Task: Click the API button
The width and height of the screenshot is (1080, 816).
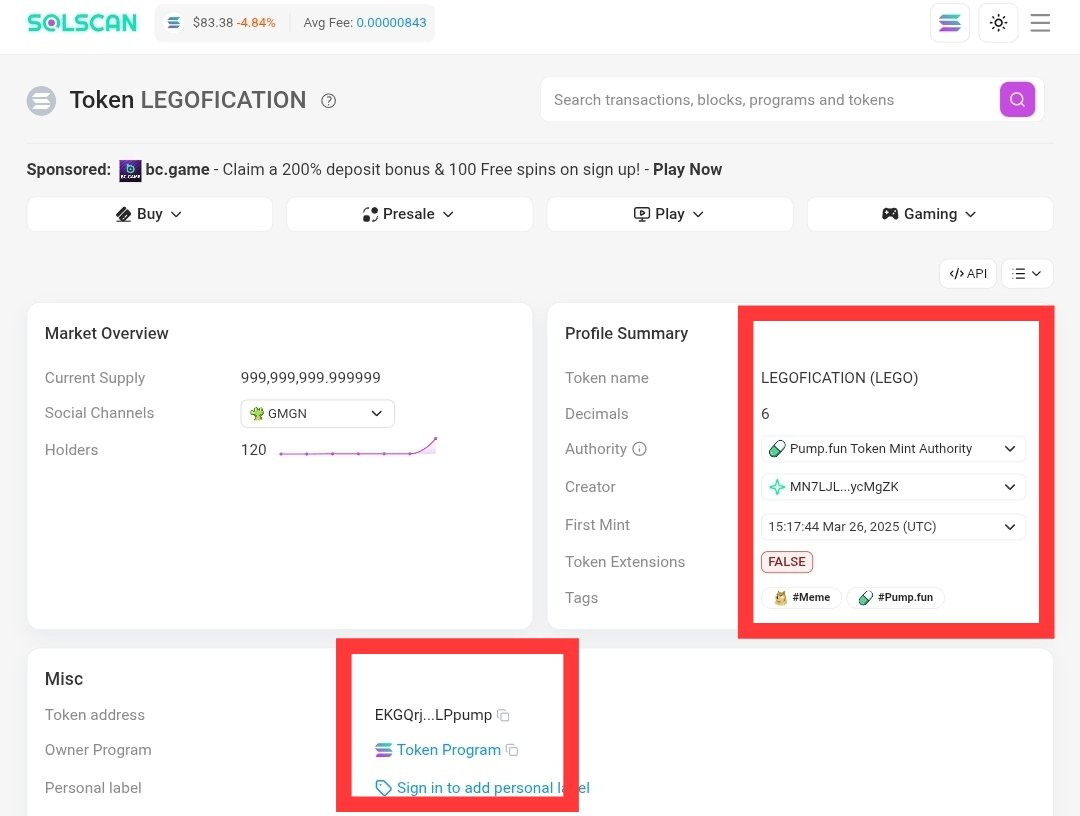Action: pyautogui.click(x=968, y=273)
